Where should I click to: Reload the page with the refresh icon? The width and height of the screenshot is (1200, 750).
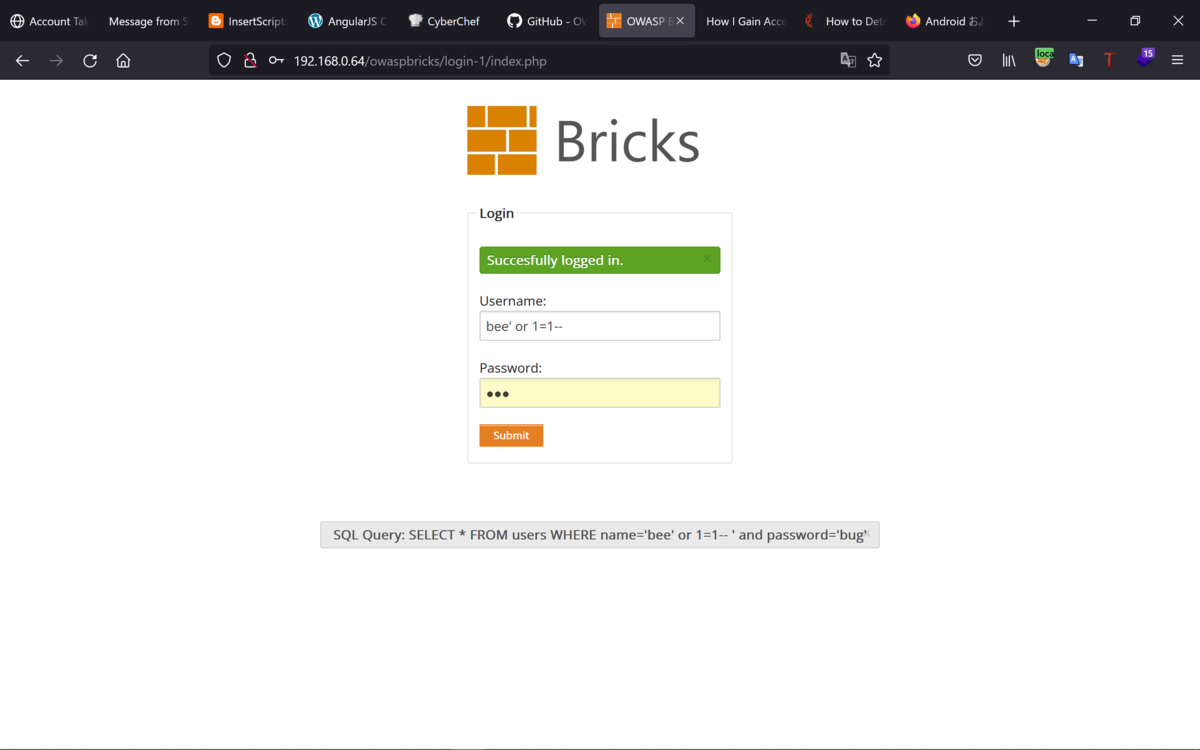coord(90,61)
